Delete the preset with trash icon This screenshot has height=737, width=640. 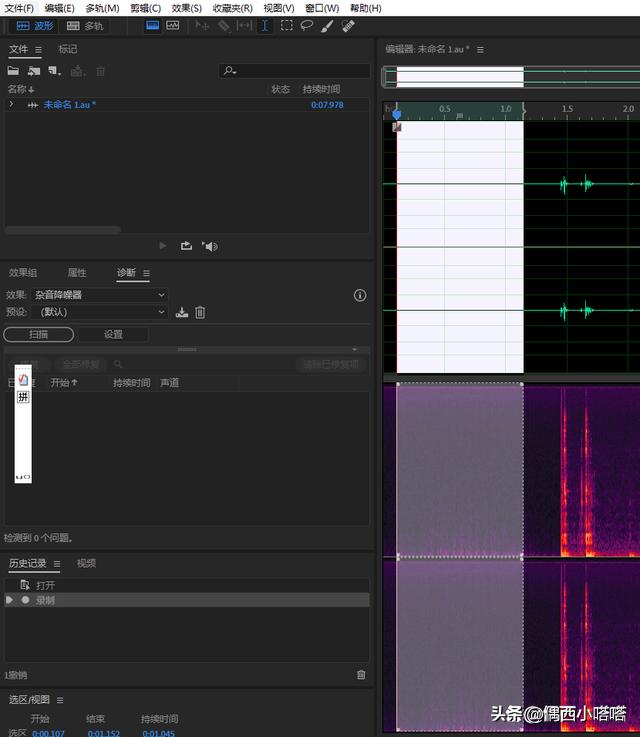click(200, 313)
